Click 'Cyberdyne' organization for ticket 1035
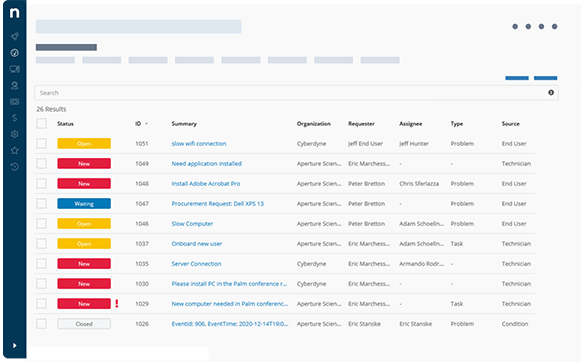The height and width of the screenshot is (362, 584). 311,264
